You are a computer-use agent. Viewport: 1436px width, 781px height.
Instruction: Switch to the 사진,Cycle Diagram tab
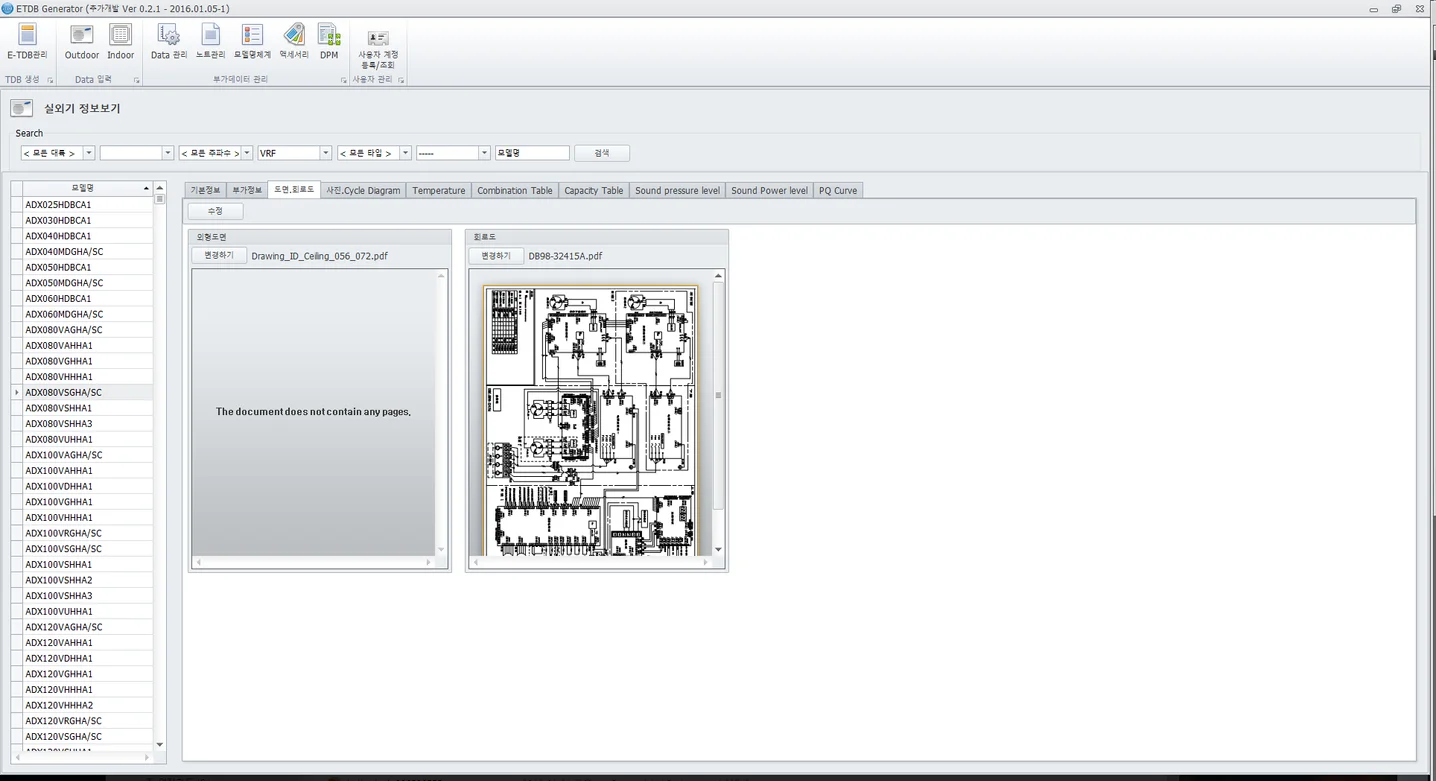[x=363, y=190]
